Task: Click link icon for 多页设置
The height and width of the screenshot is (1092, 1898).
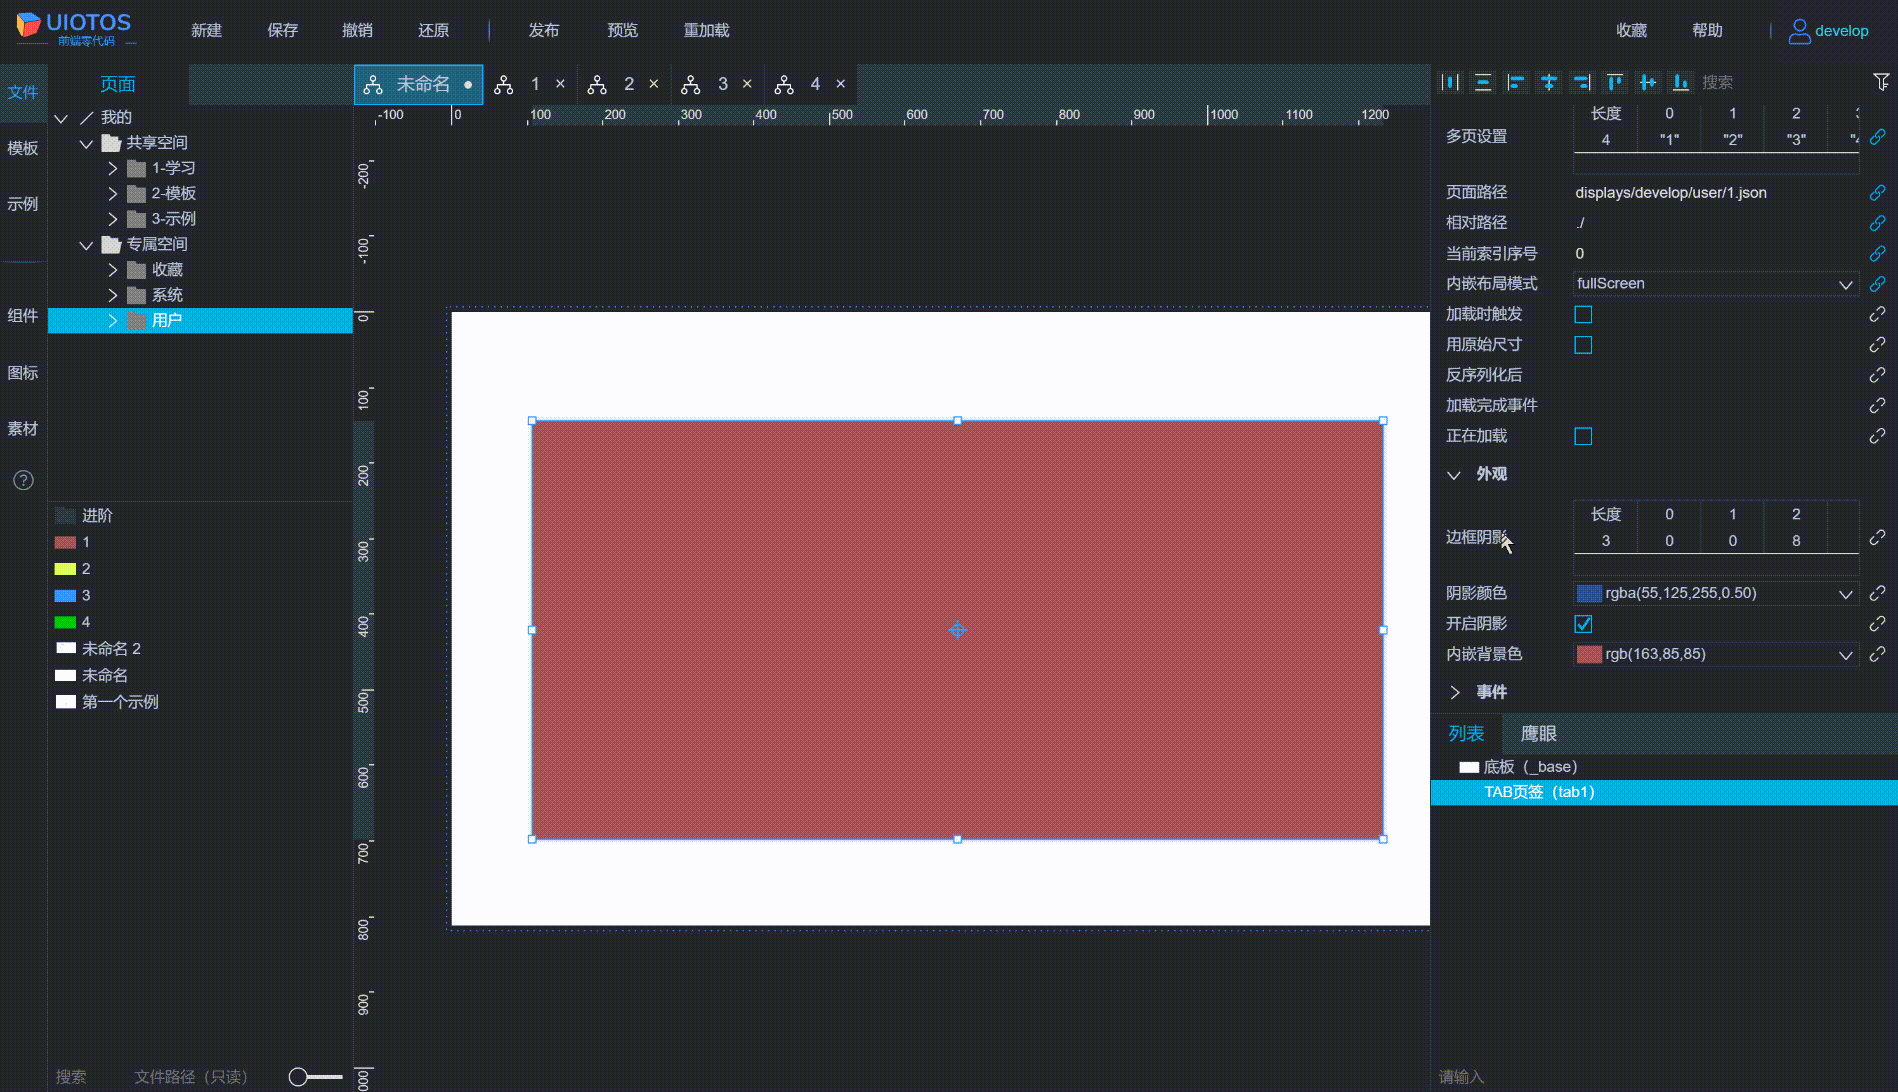Action: click(x=1878, y=136)
